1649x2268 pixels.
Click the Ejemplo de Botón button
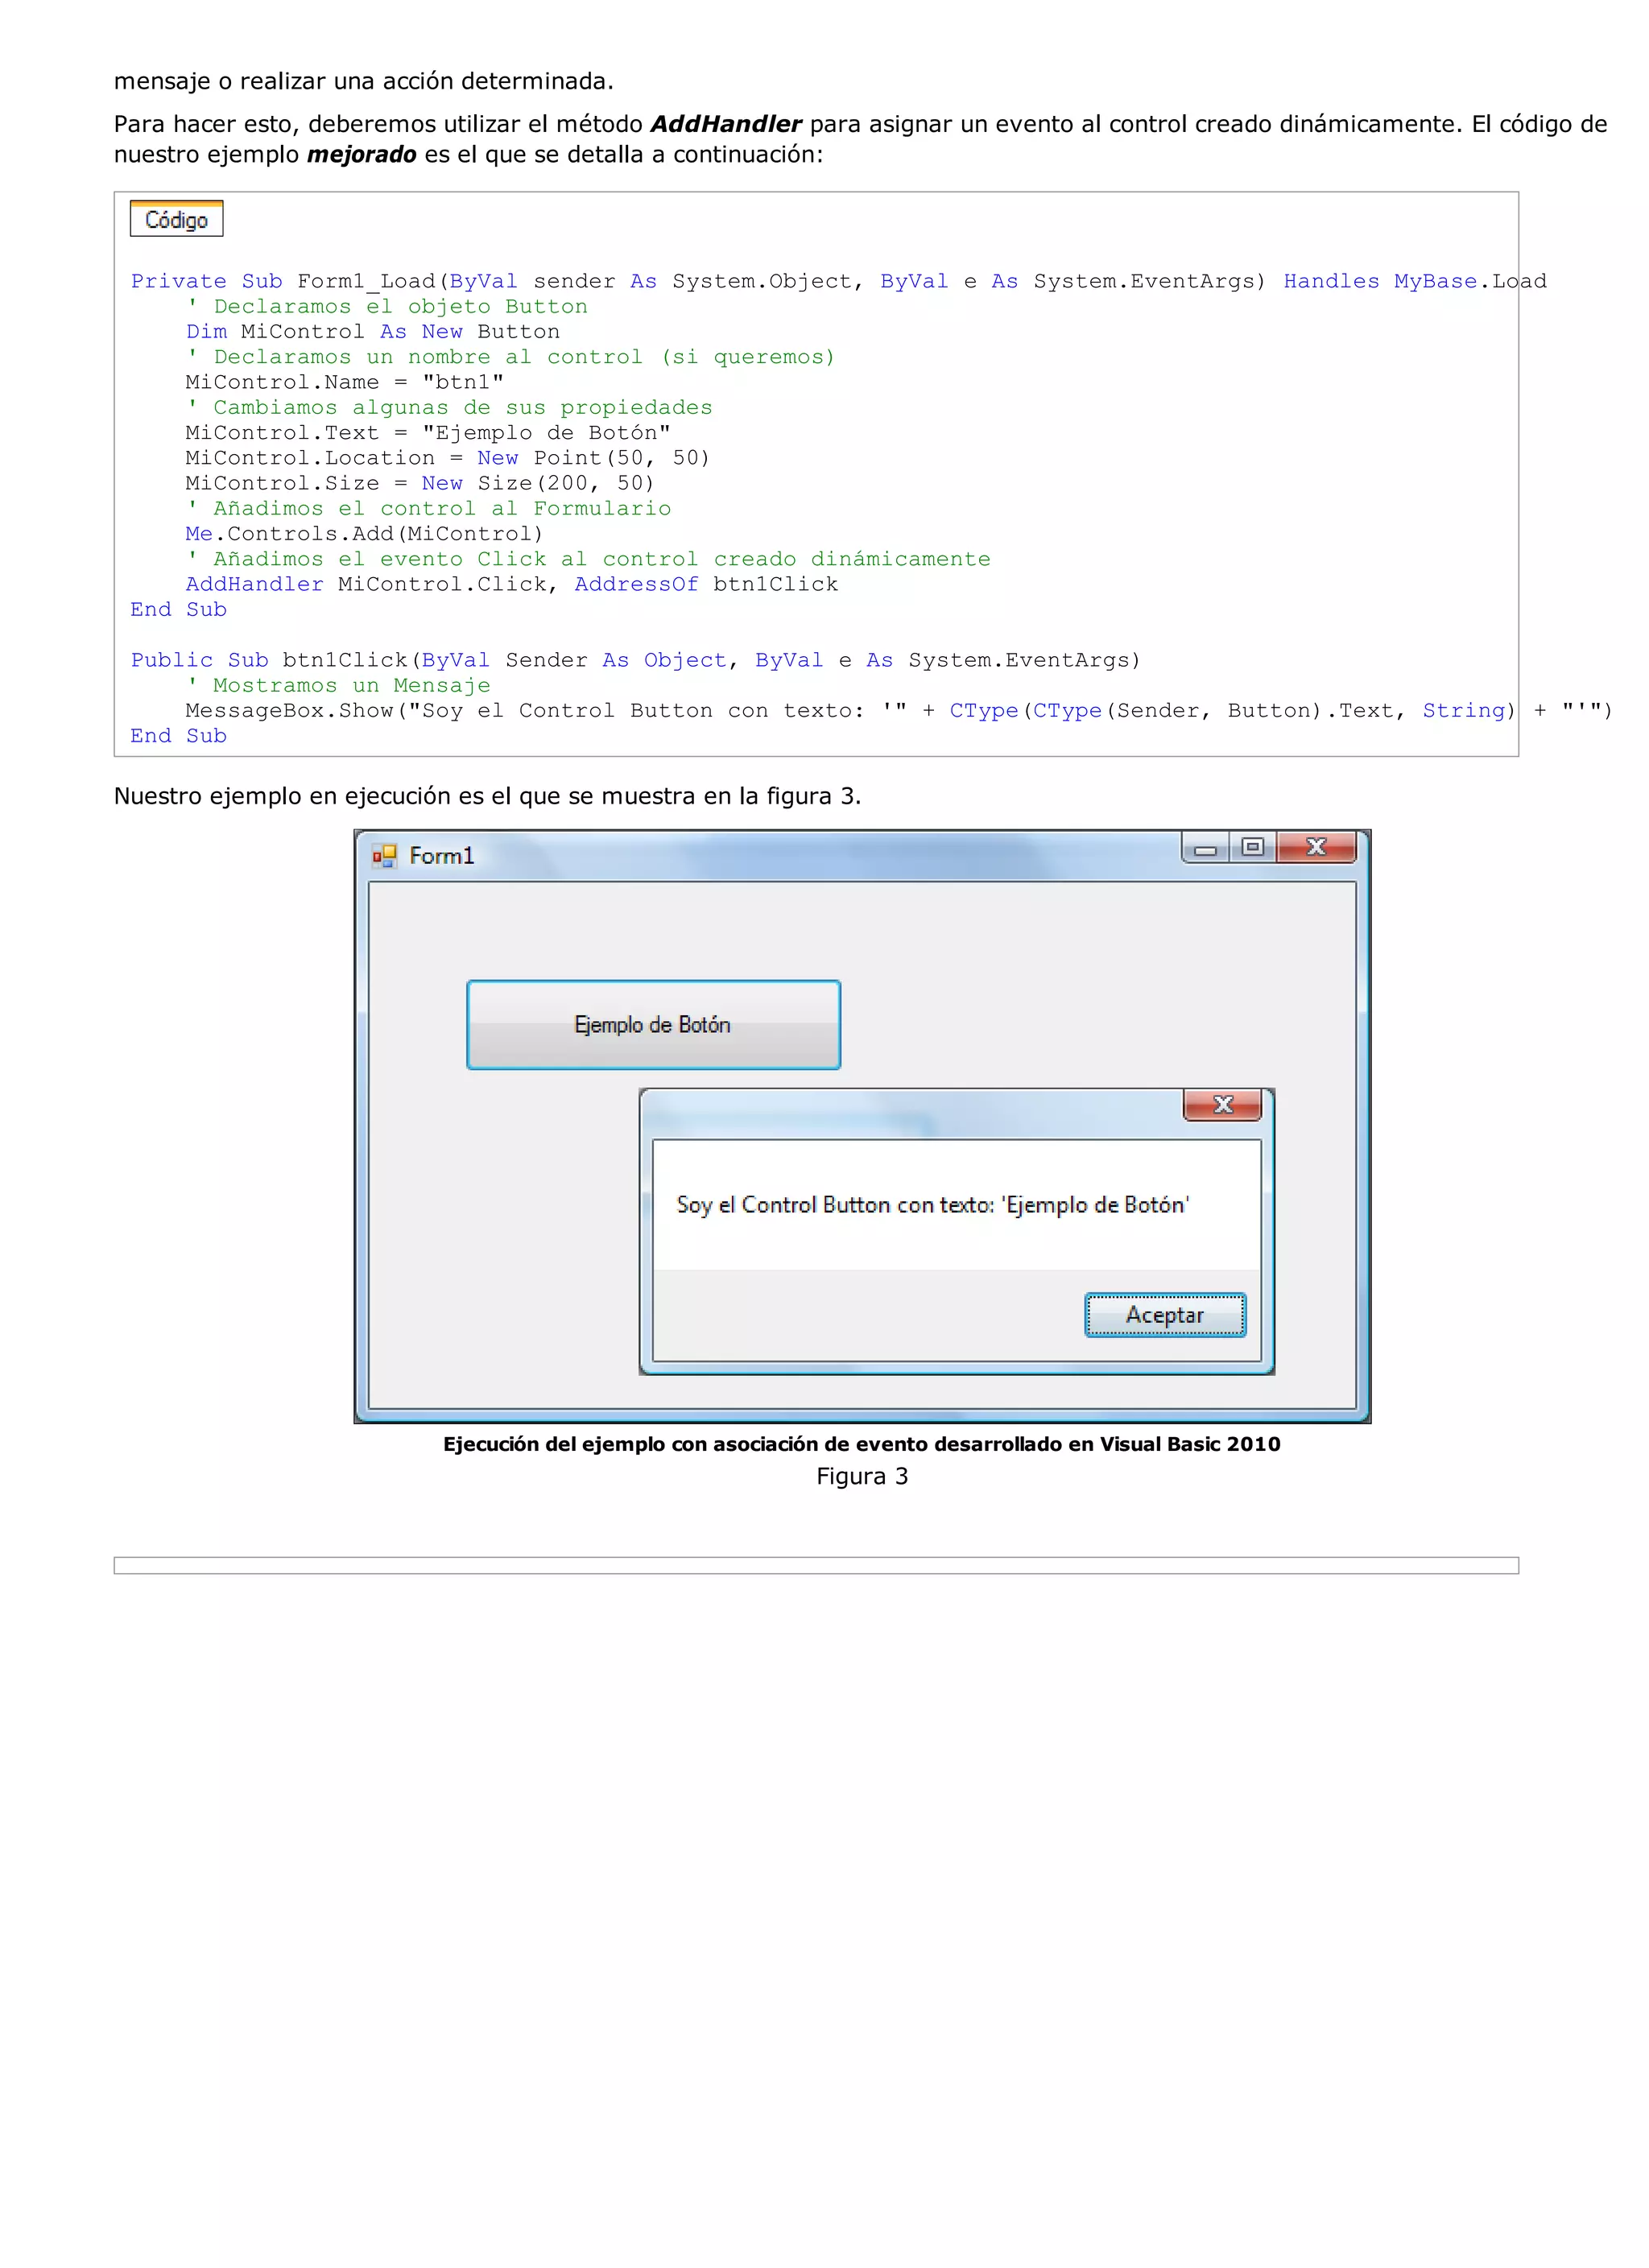pos(653,1025)
